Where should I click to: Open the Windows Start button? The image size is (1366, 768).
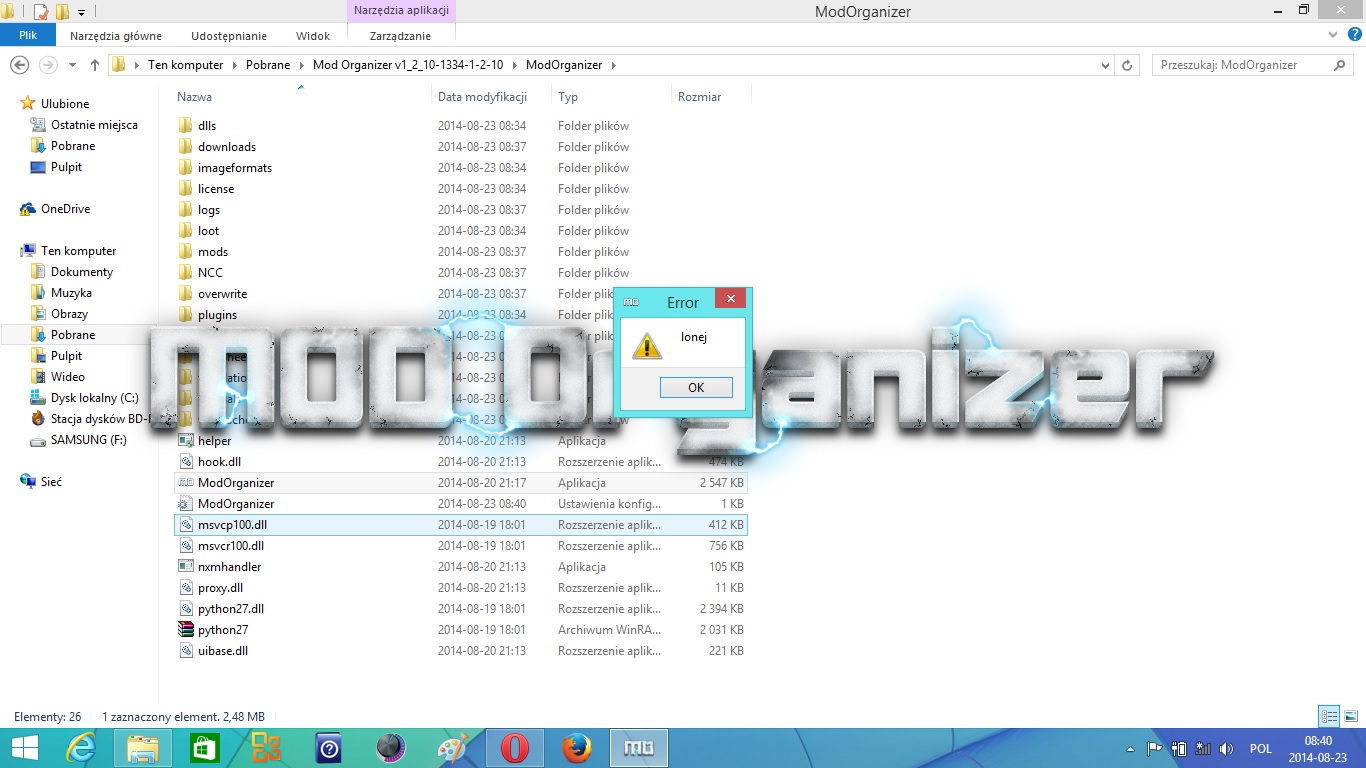tap(24, 748)
